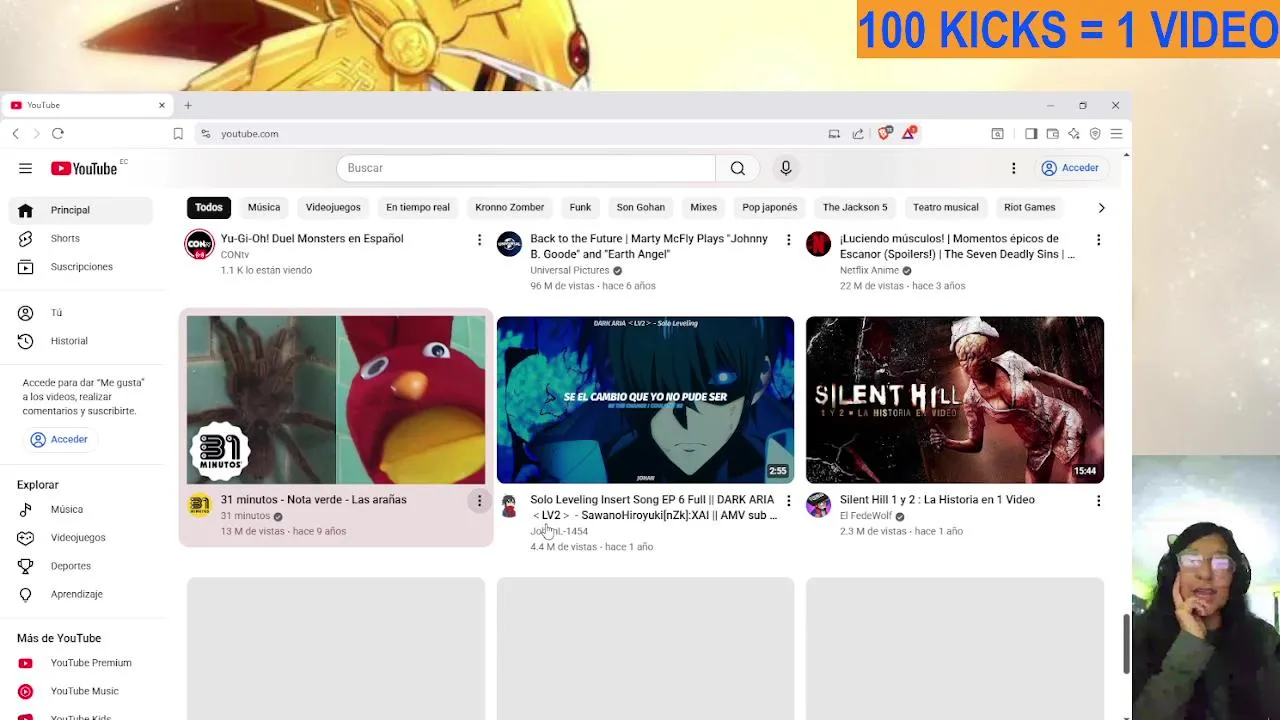
Task: Open Shorts in sidebar
Action: pyautogui.click(x=81, y=238)
